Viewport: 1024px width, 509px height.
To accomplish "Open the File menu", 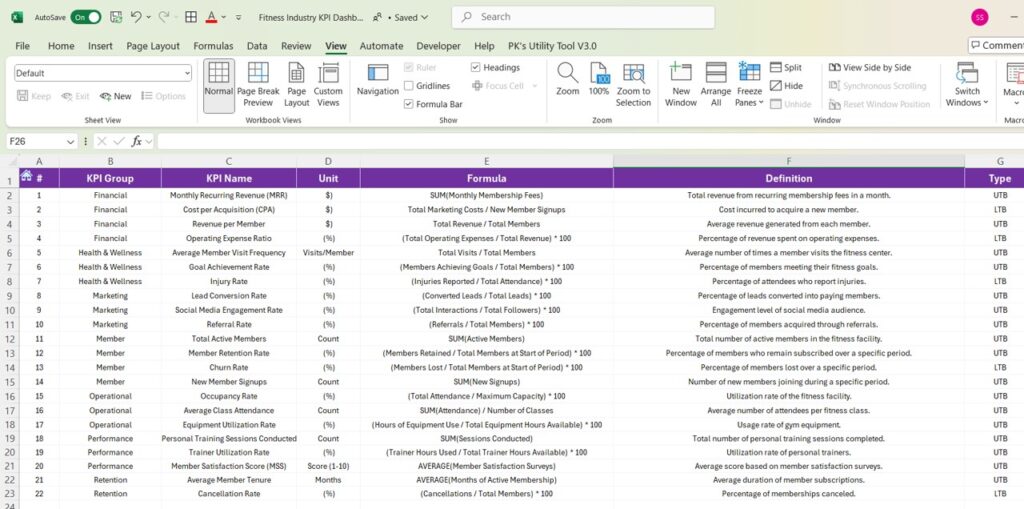I will coord(22,46).
